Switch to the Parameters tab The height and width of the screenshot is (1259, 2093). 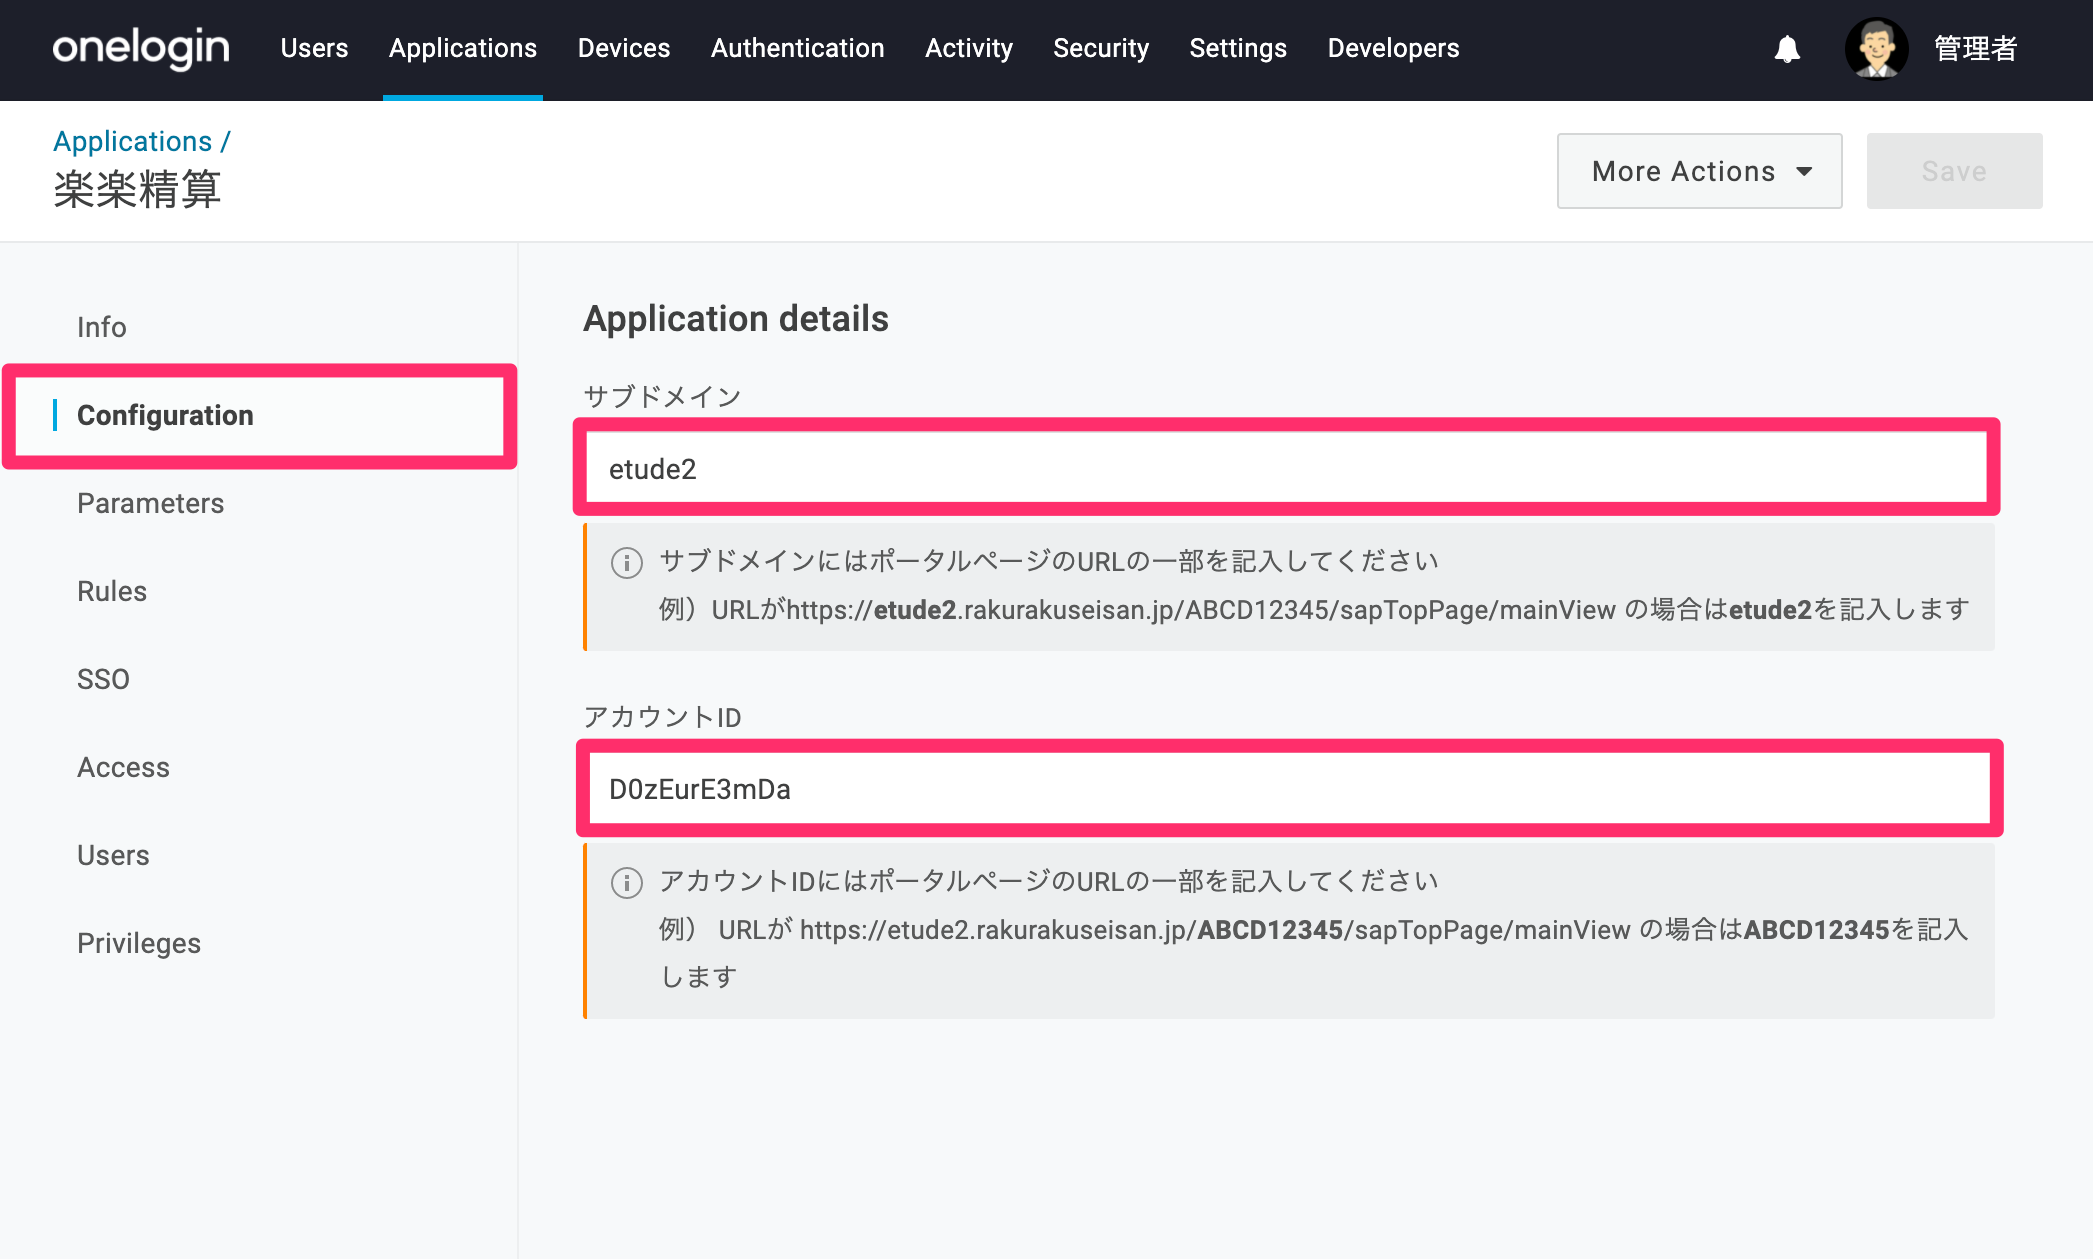coord(151,503)
